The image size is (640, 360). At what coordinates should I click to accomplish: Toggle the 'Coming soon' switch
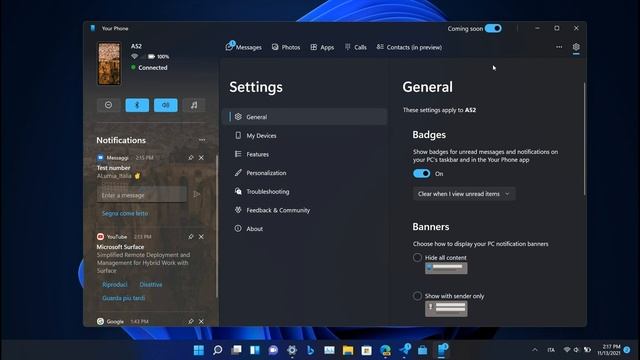click(x=493, y=29)
